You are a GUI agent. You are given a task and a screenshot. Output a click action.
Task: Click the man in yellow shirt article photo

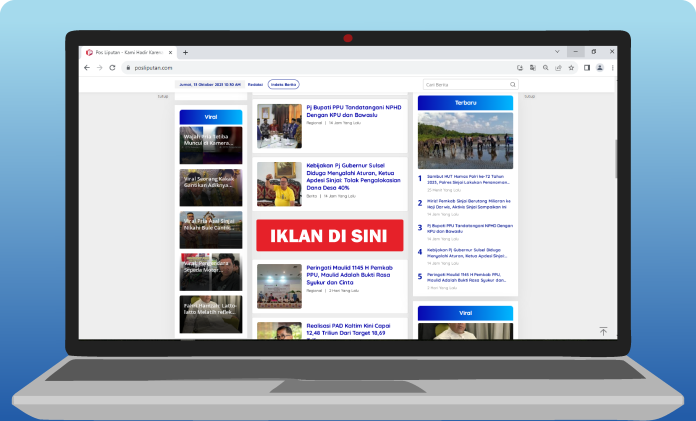279,184
